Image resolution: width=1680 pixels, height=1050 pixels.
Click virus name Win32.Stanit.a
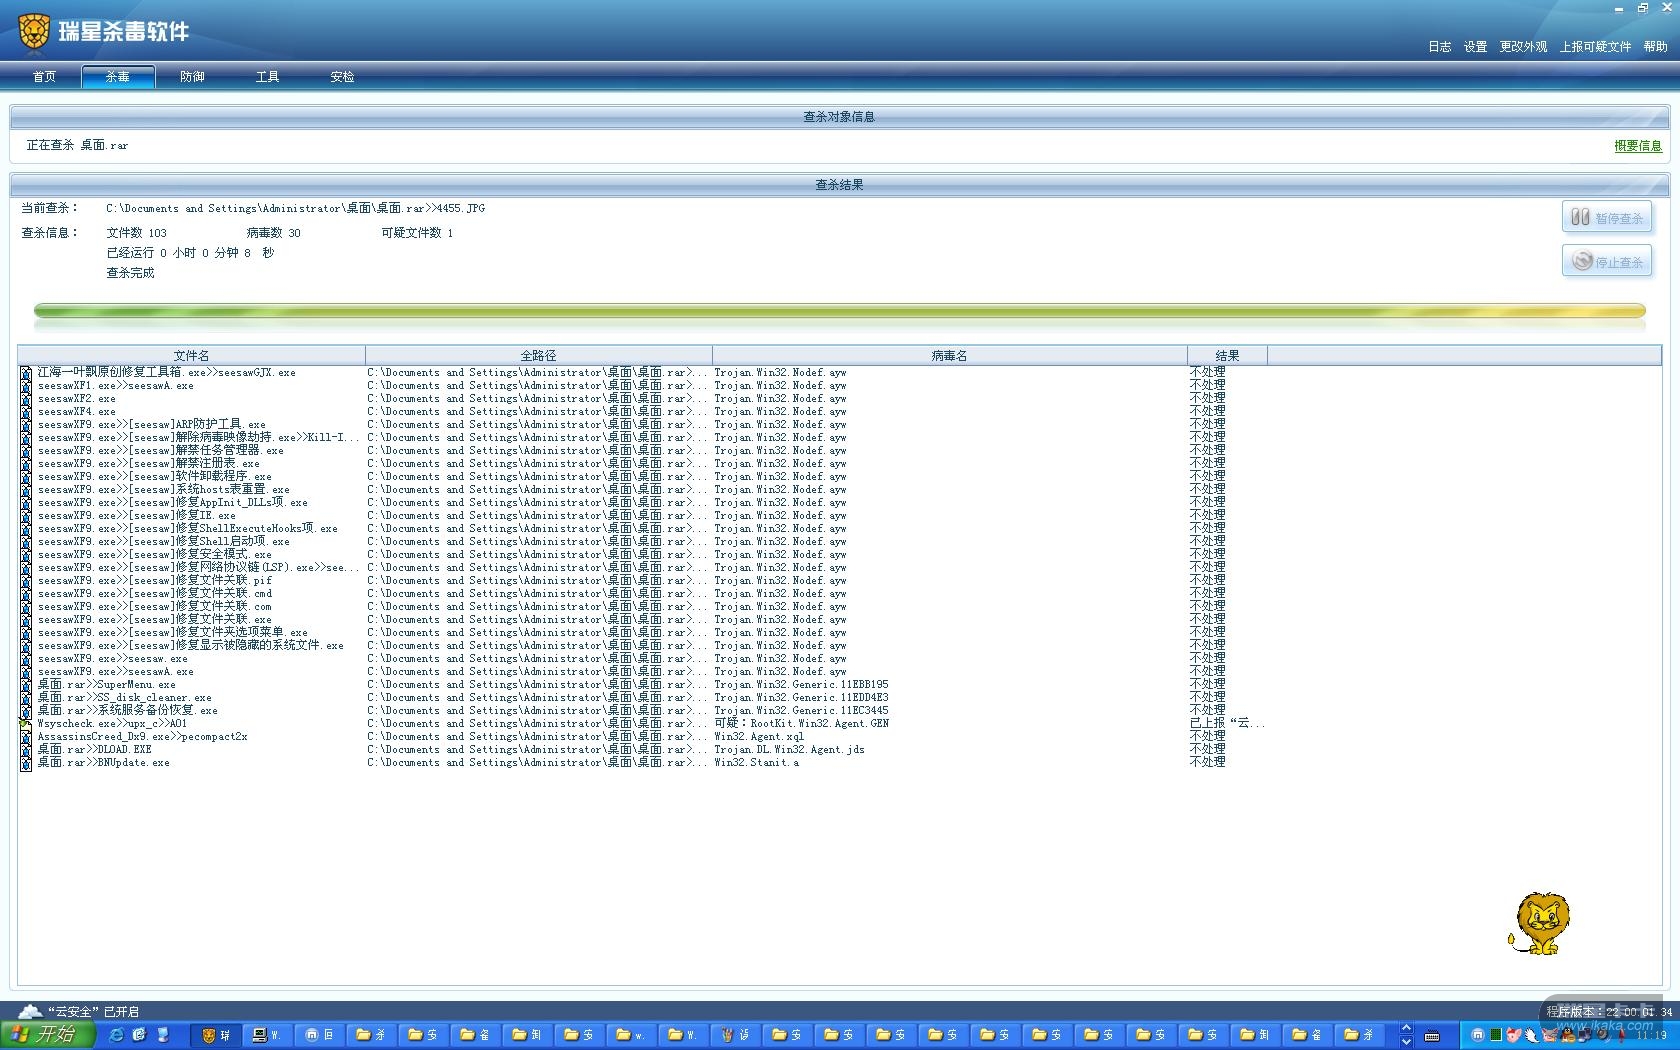(x=756, y=763)
